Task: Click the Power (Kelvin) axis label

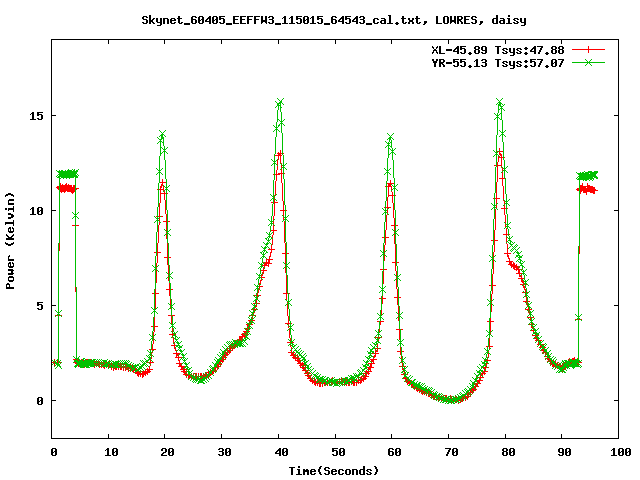Action: [x=10, y=241]
